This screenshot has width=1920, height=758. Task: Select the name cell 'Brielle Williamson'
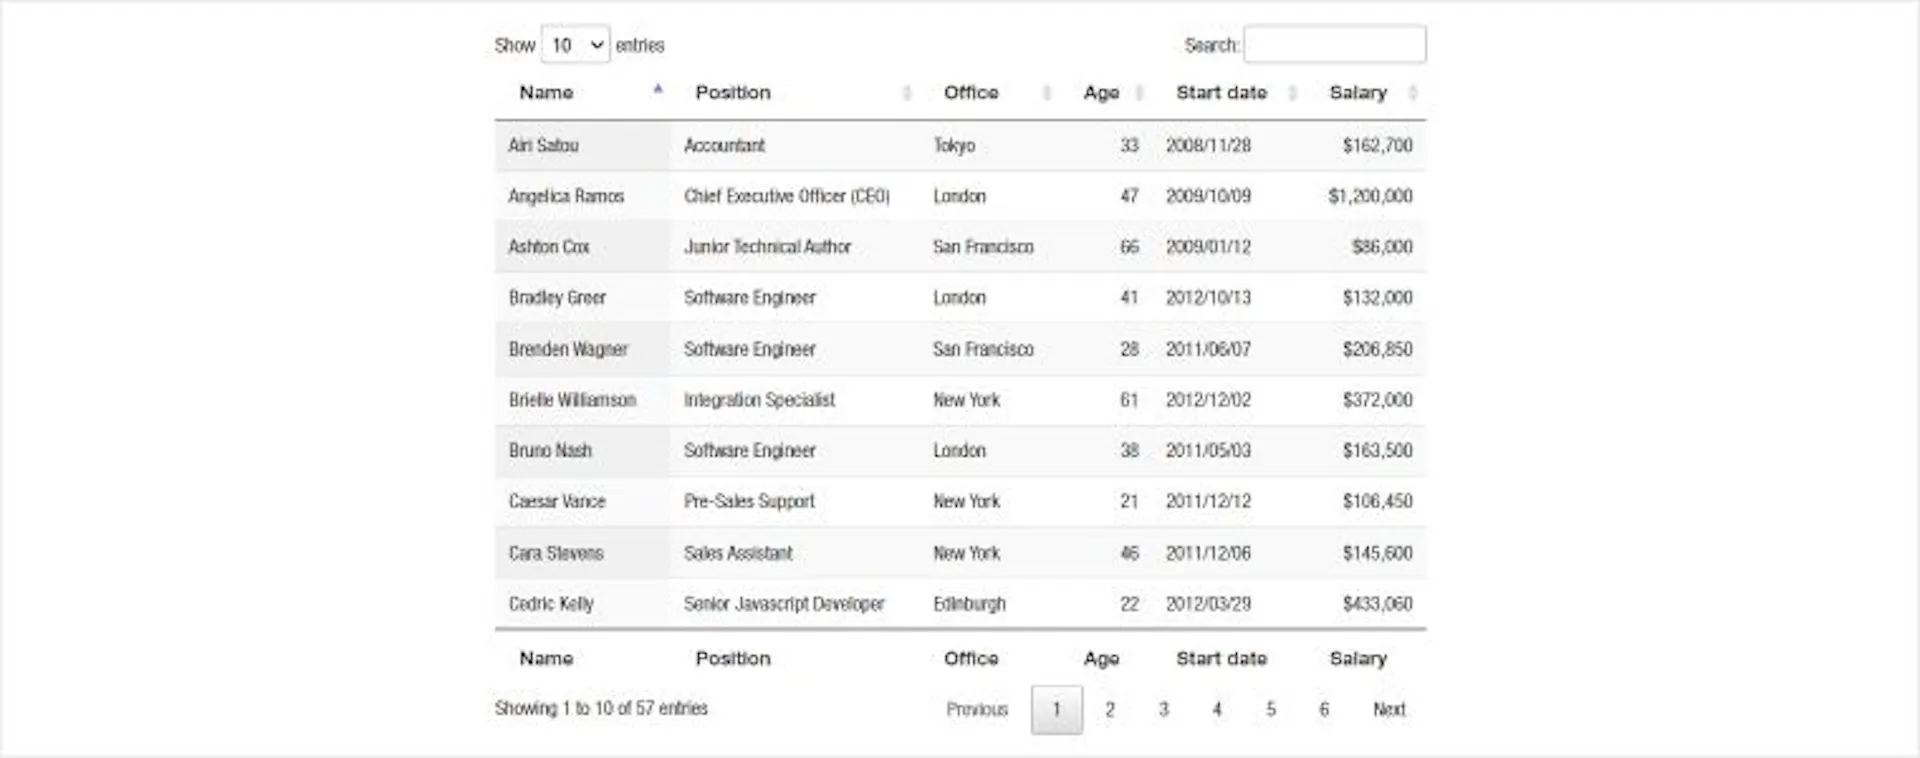[583, 400]
